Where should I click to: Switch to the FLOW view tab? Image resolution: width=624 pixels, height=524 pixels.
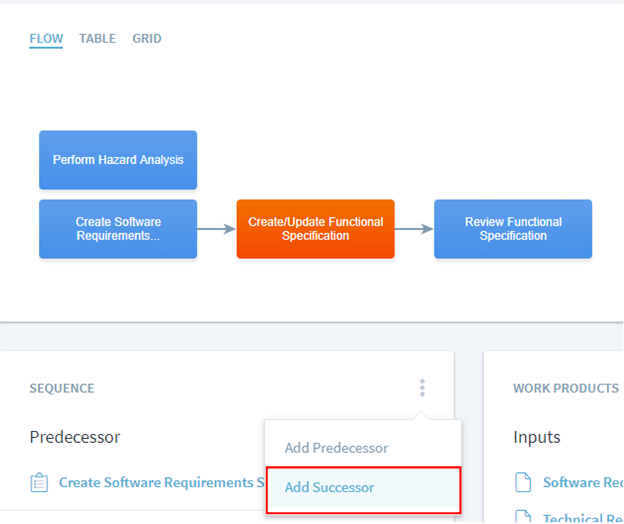46,39
